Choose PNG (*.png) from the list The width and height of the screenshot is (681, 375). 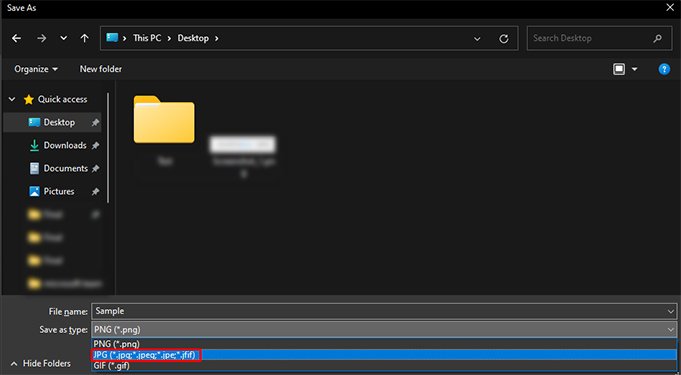click(384, 344)
